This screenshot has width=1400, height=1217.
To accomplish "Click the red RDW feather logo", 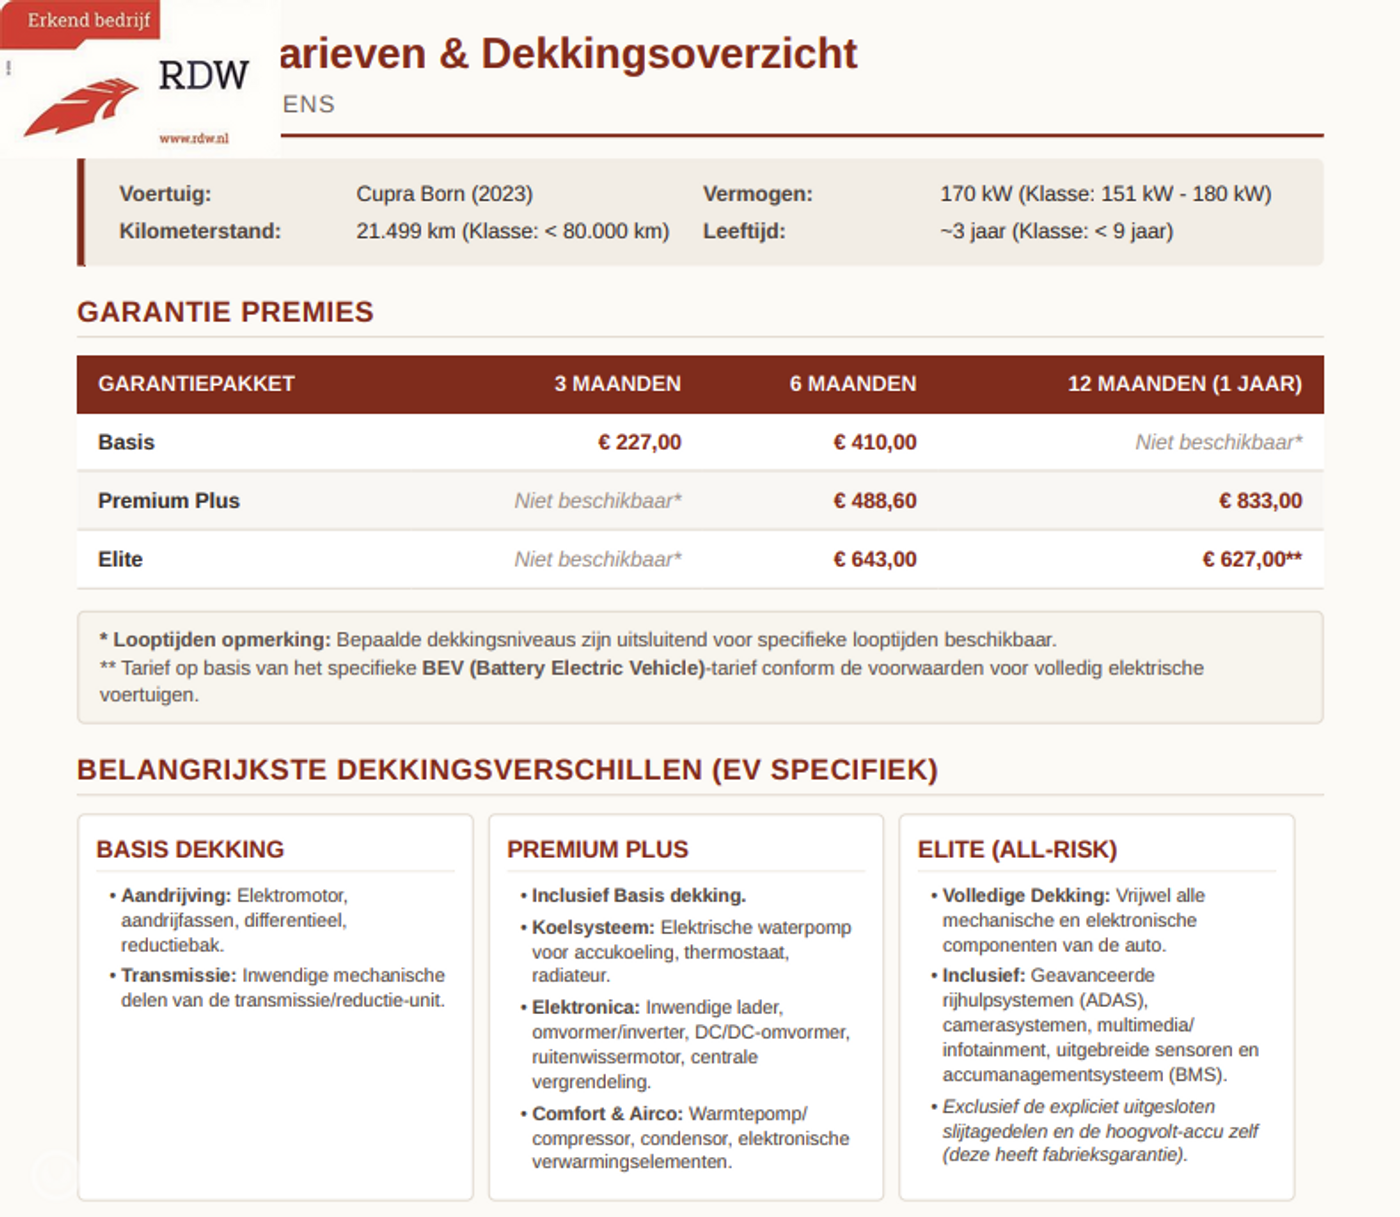I will point(80,106).
